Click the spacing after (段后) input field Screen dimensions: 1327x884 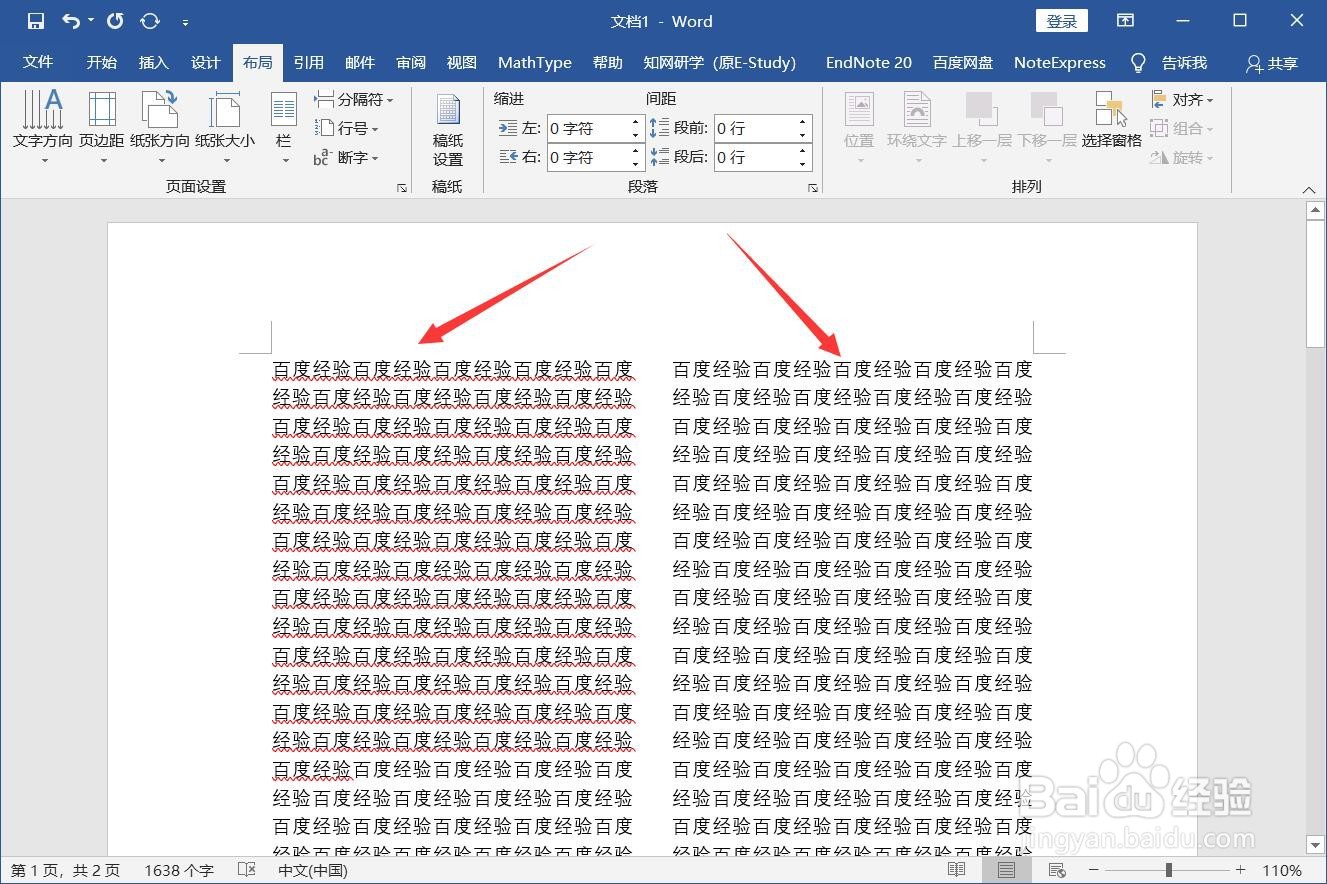[x=754, y=157]
